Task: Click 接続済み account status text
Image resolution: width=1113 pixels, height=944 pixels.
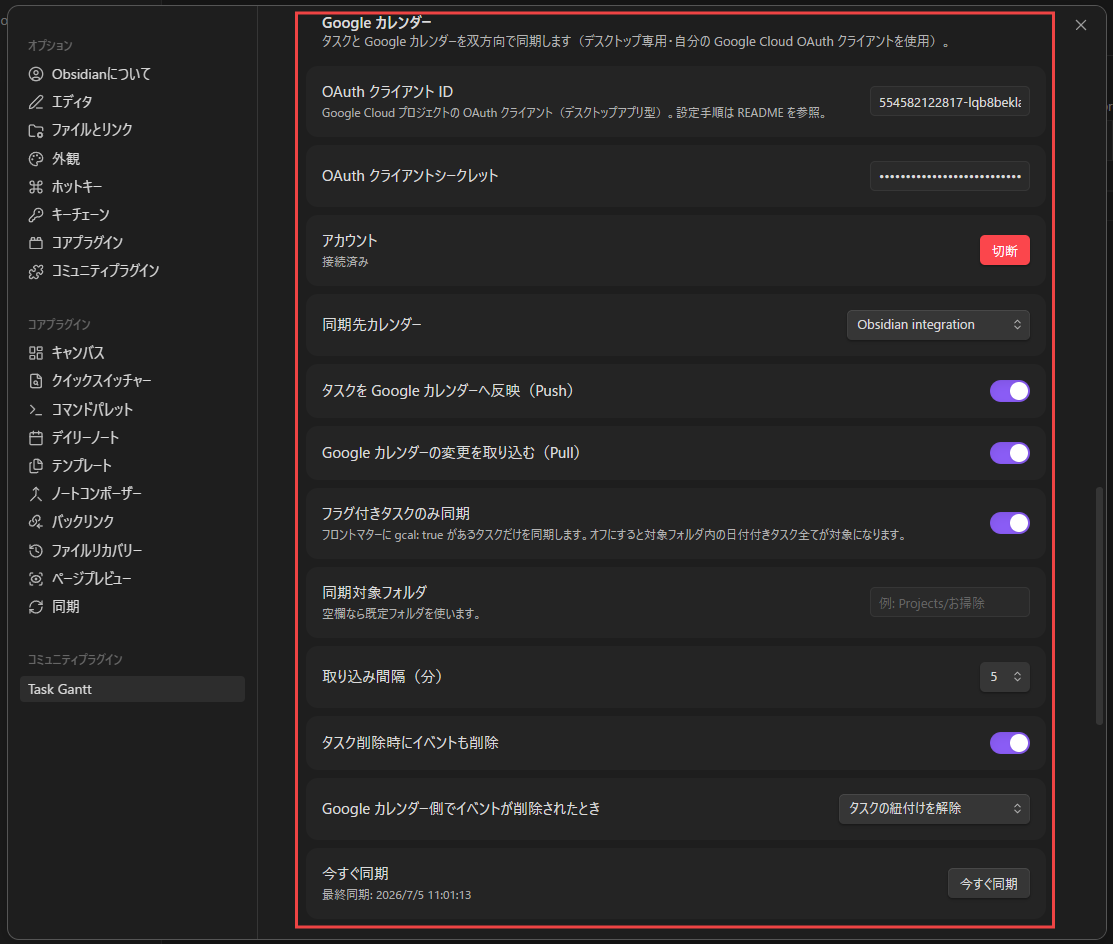Action: coord(345,262)
